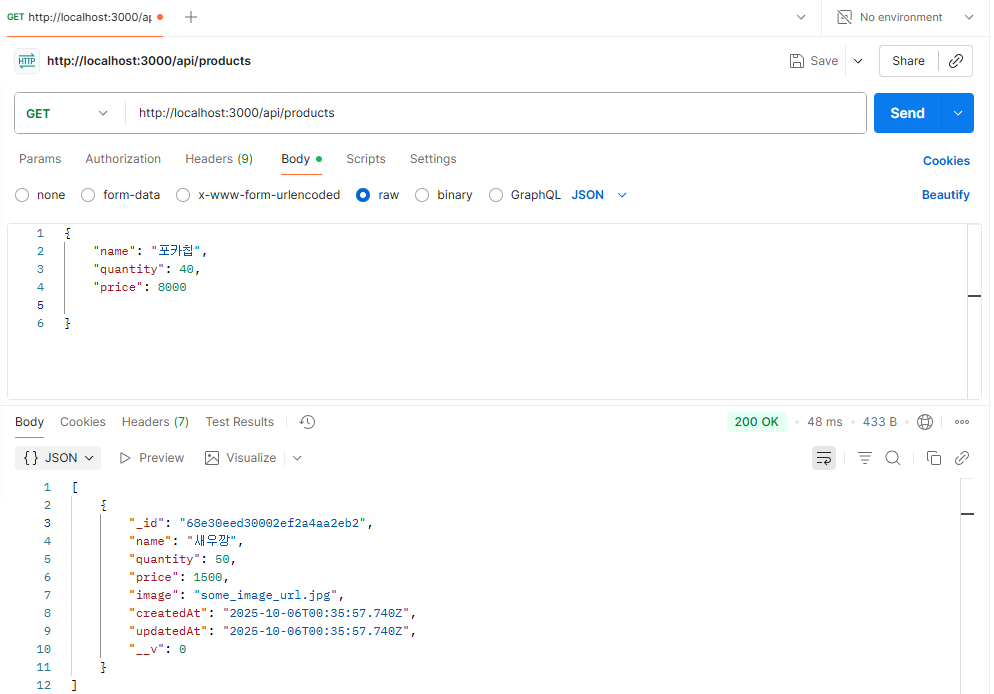Click the "quantity": 40 line in request body

pos(147,269)
